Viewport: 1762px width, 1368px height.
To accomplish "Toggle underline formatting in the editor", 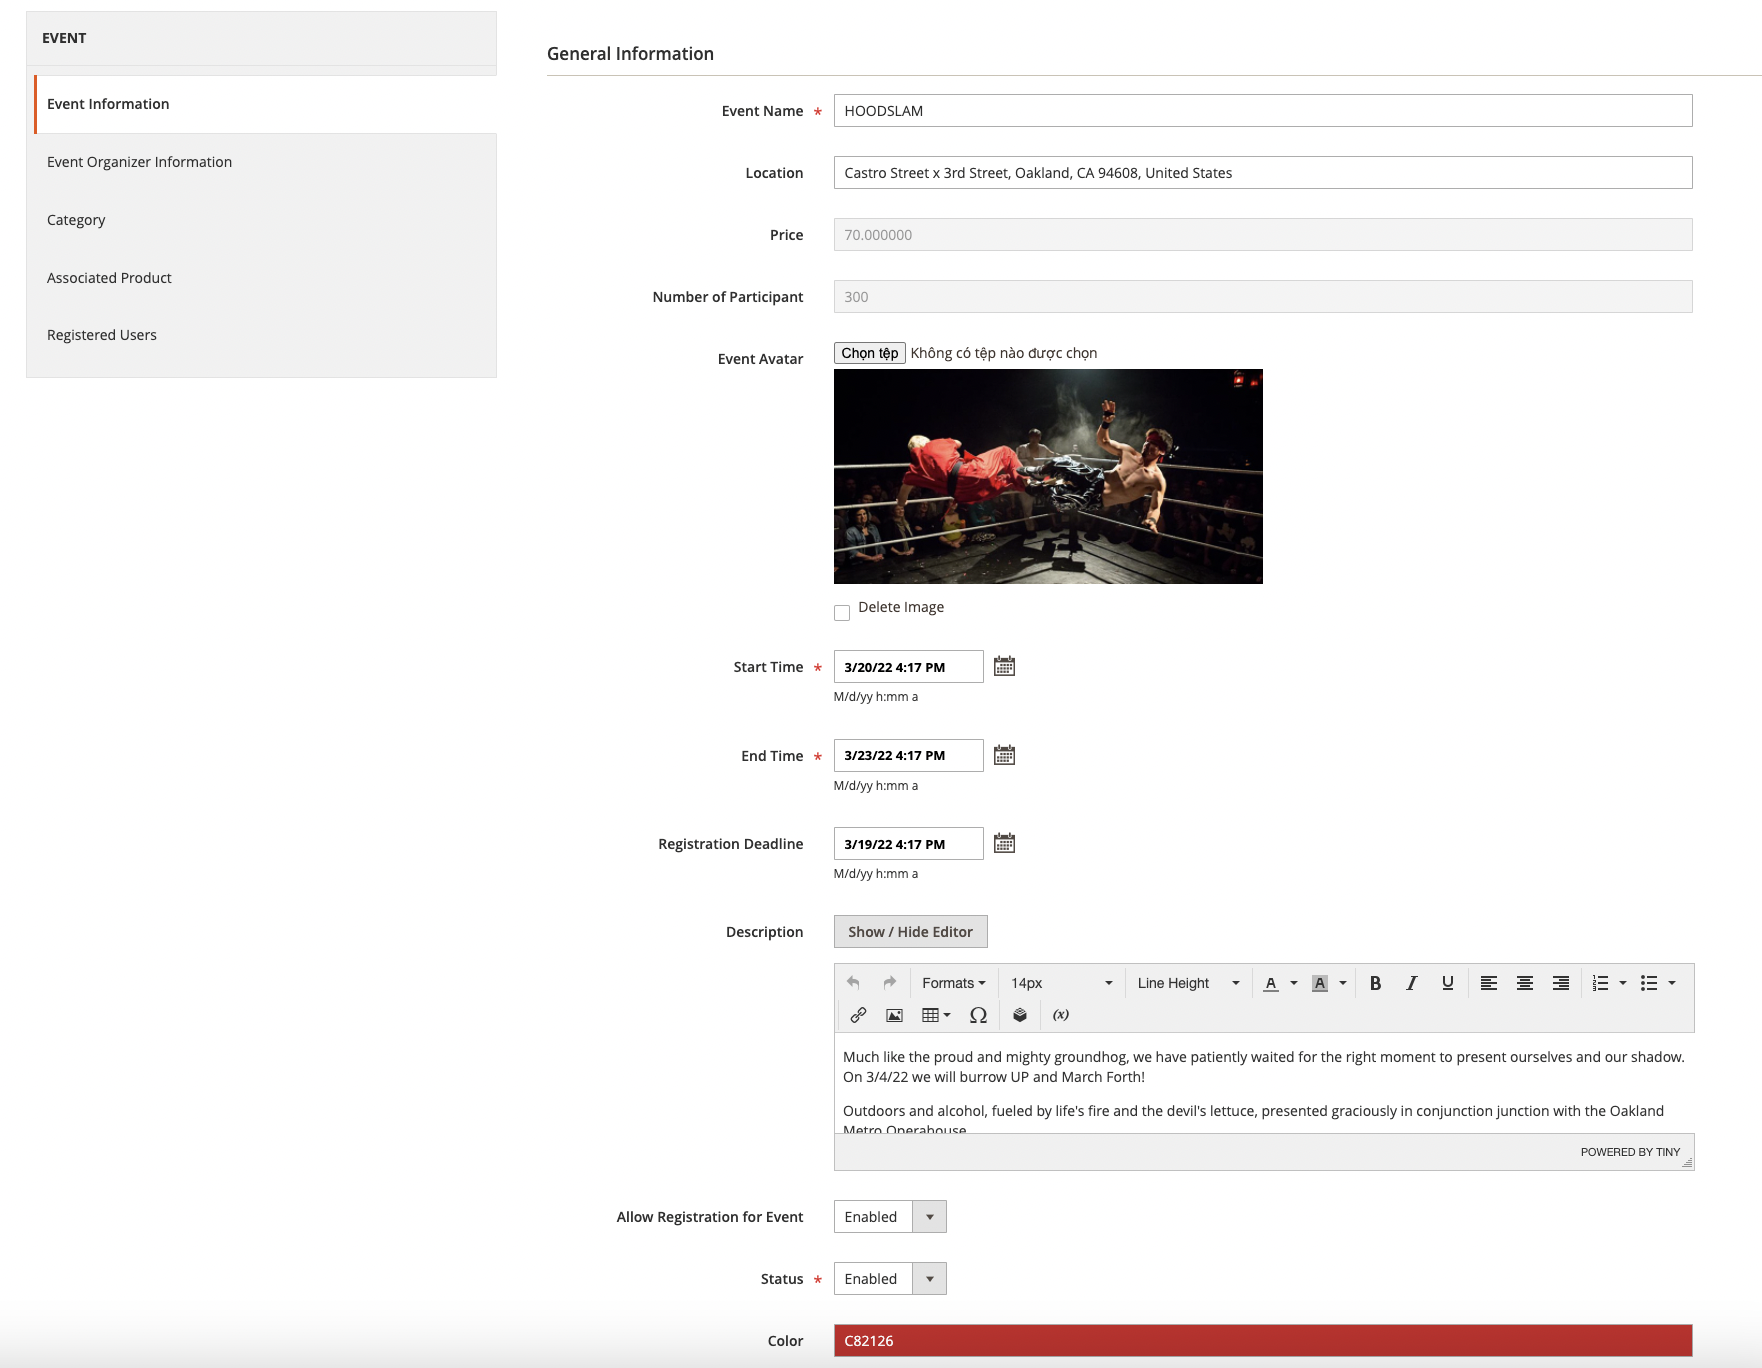I will pyautogui.click(x=1446, y=982).
